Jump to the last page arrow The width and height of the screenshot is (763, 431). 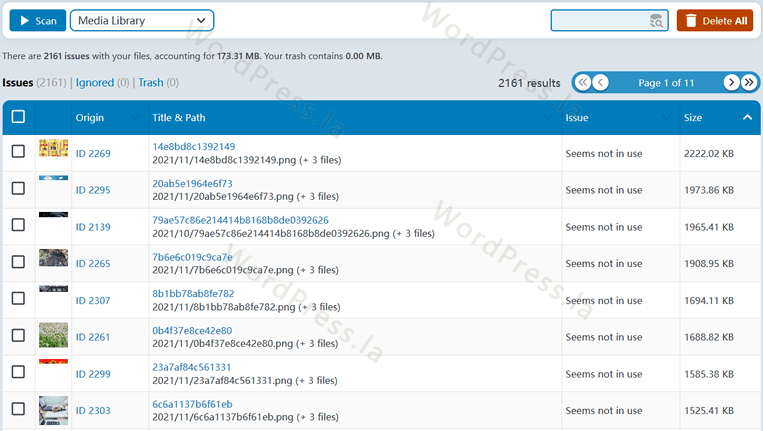749,83
